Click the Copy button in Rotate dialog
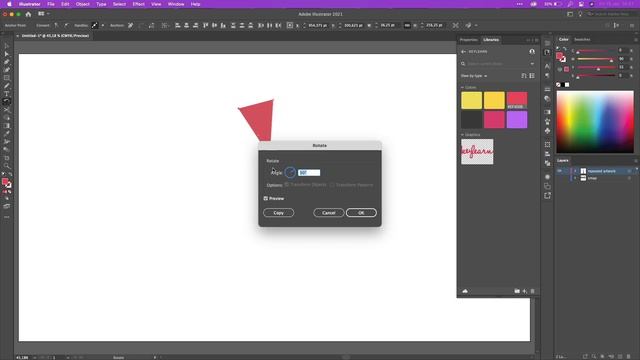 tap(278, 213)
